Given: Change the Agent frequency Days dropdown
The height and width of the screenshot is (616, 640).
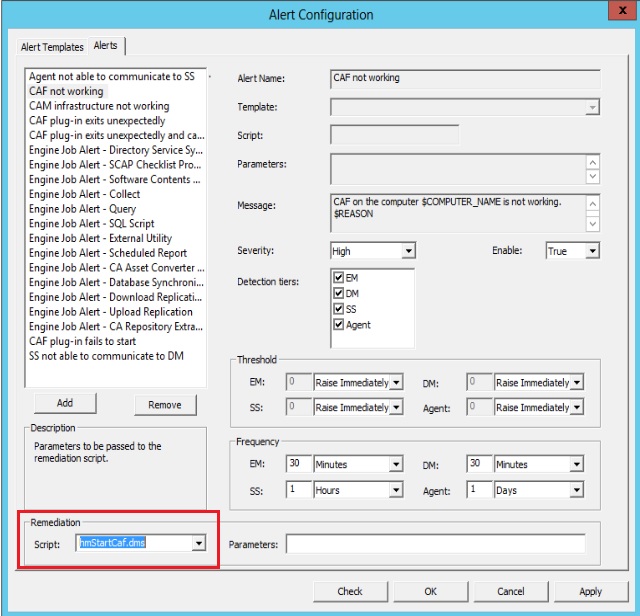Looking at the screenshot, I should (576, 490).
